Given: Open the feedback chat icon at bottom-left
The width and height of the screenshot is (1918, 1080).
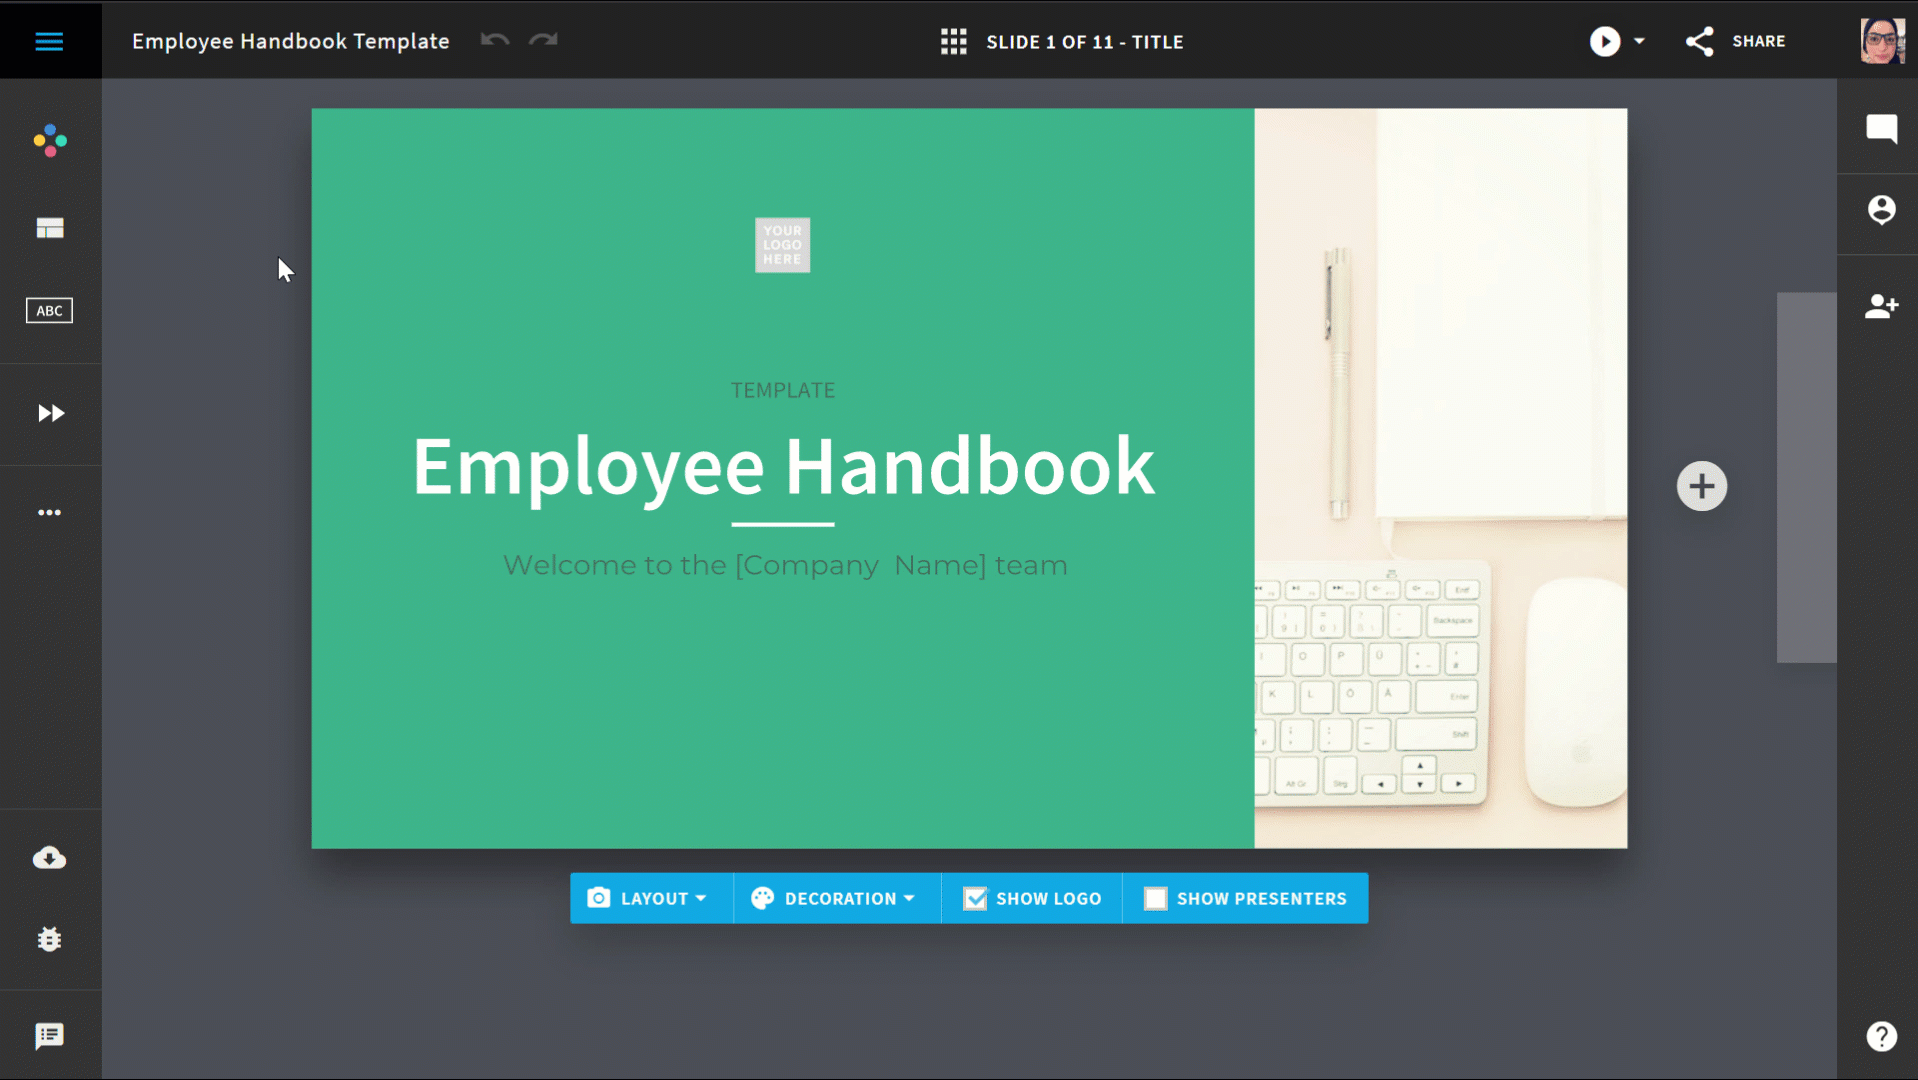Looking at the screenshot, I should coord(49,1036).
